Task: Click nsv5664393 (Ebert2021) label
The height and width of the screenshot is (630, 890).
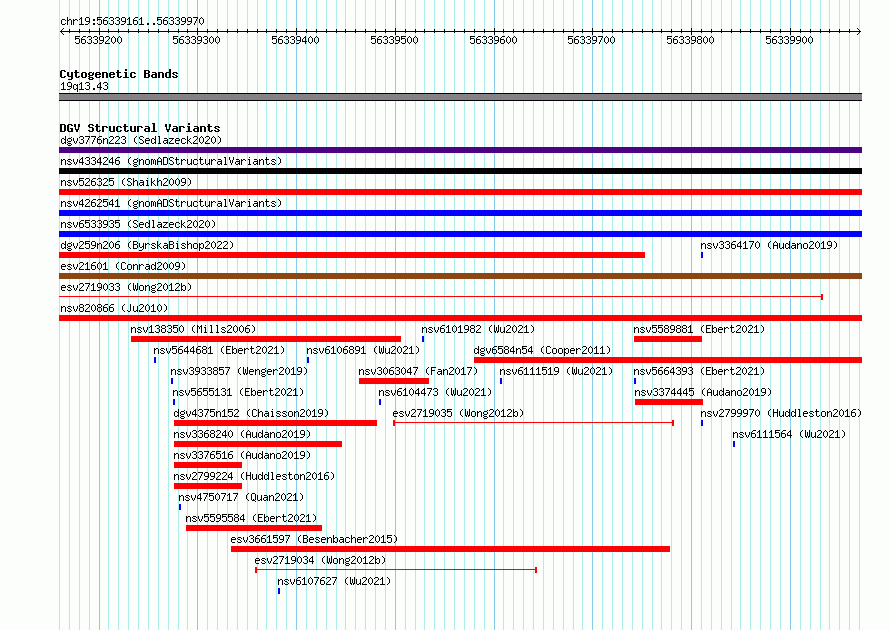Action: [699, 371]
